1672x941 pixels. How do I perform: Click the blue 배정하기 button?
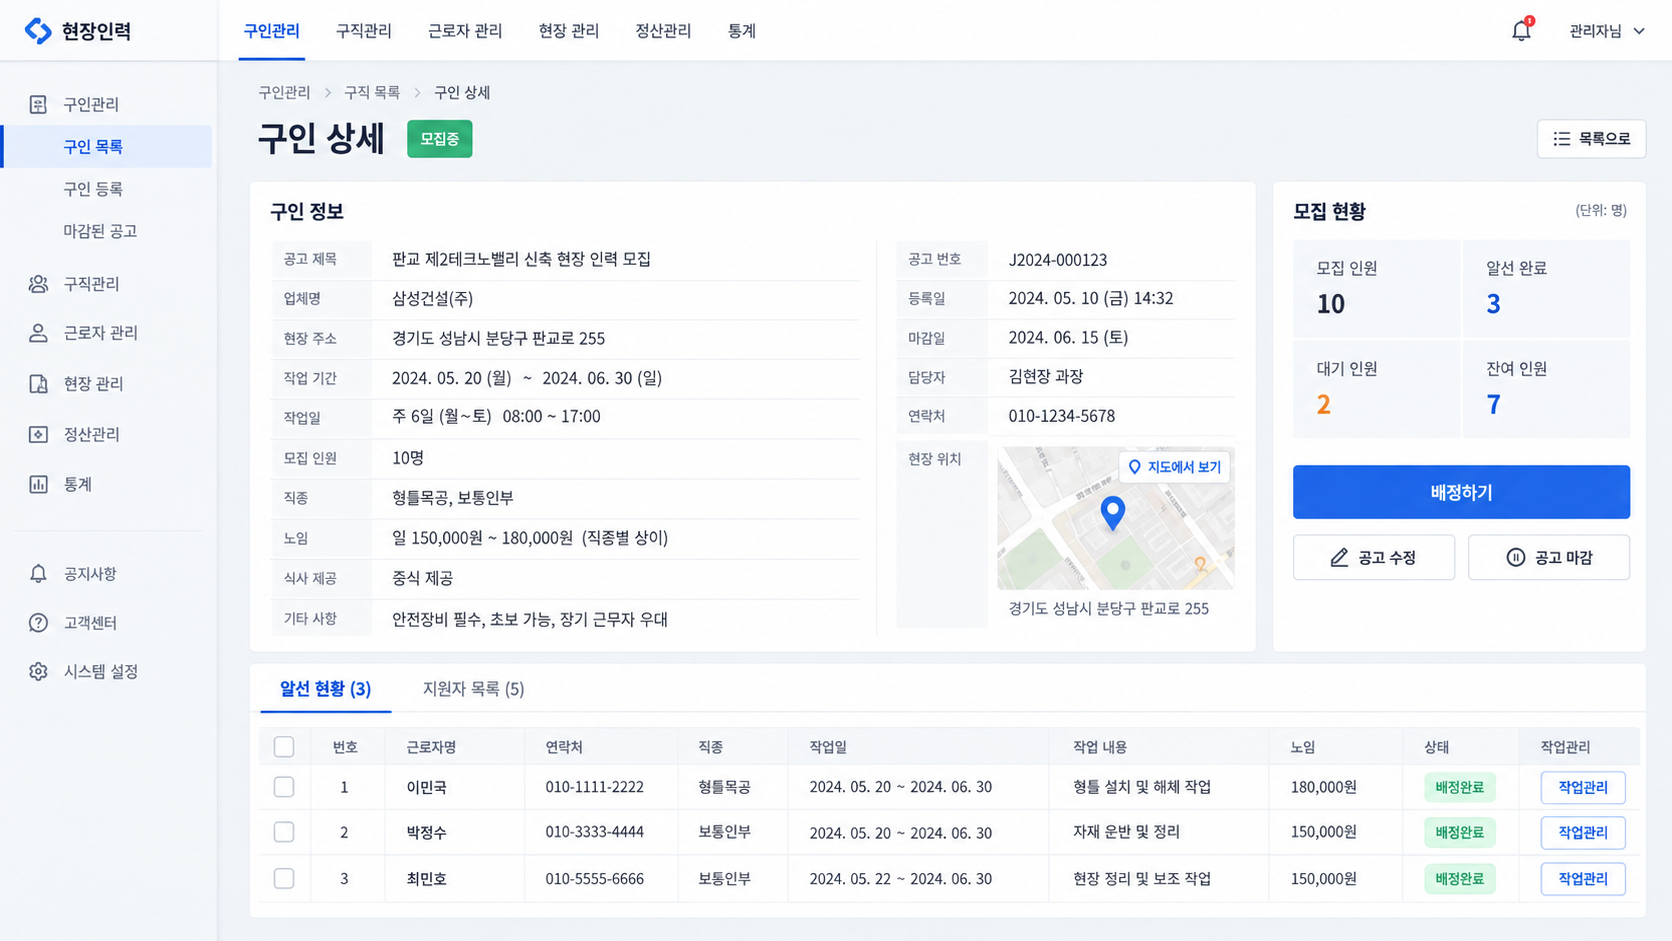coord(1461,492)
